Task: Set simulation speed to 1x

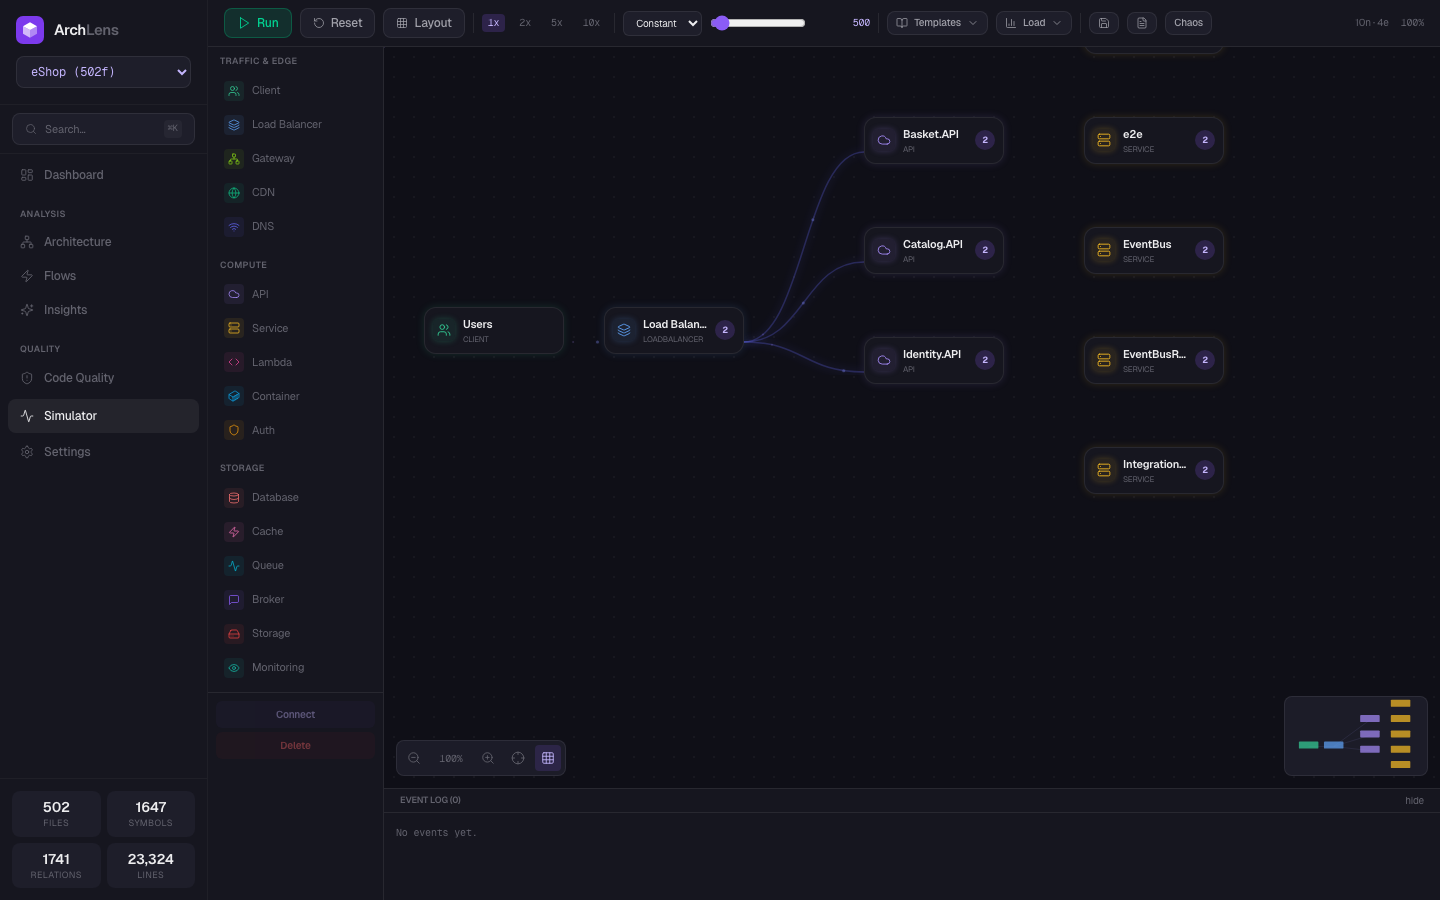Action: pyautogui.click(x=494, y=23)
